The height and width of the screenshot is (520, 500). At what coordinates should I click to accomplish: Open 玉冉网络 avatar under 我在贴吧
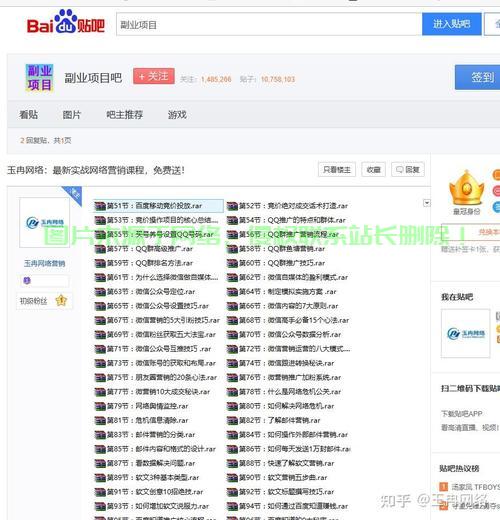pos(466,333)
